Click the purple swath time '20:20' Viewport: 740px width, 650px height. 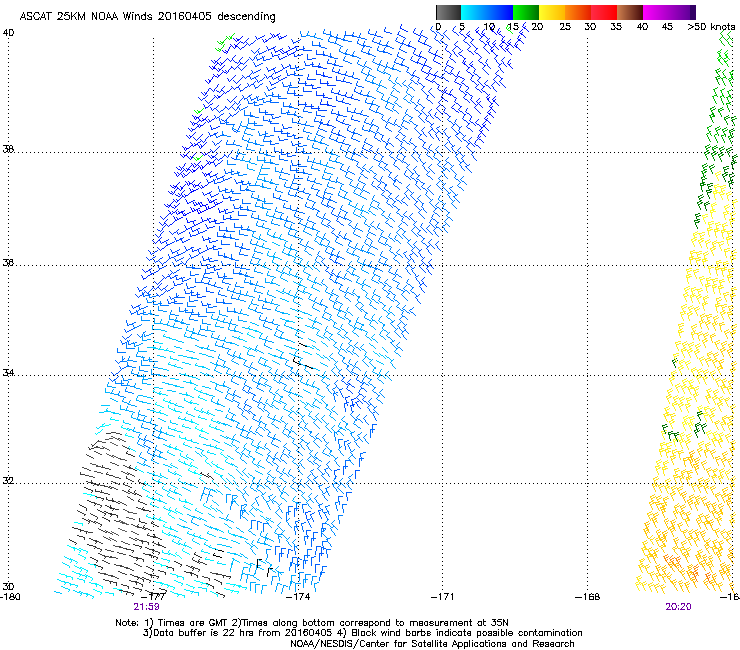pyautogui.click(x=678, y=607)
